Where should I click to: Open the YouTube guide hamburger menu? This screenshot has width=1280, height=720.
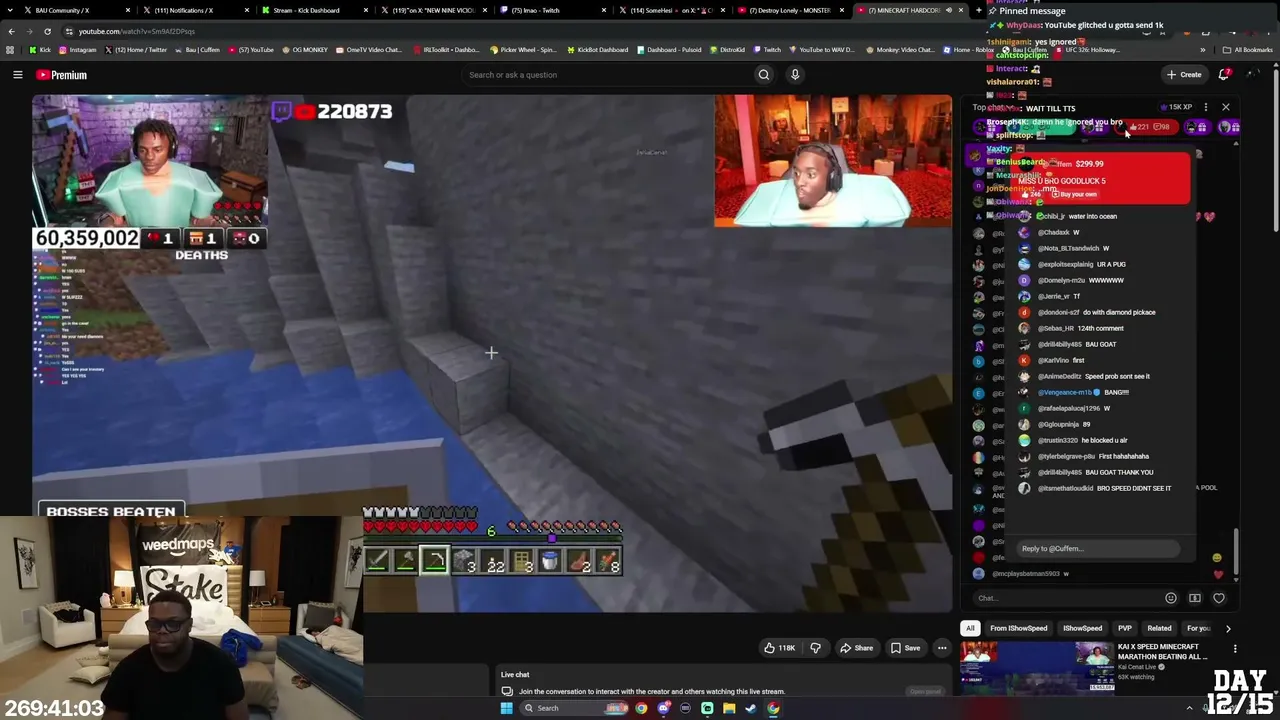pyautogui.click(x=17, y=75)
